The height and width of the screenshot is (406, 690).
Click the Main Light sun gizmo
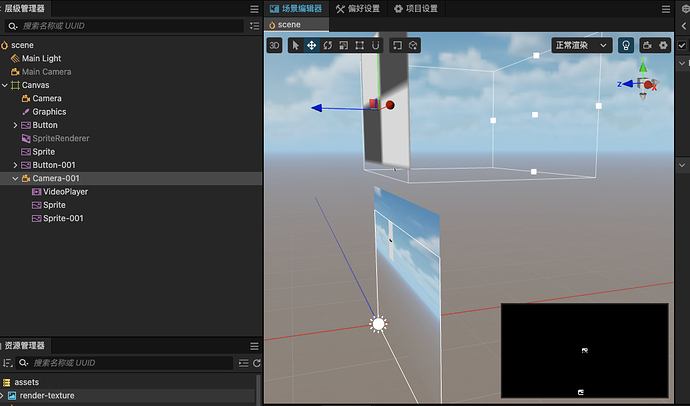click(378, 324)
